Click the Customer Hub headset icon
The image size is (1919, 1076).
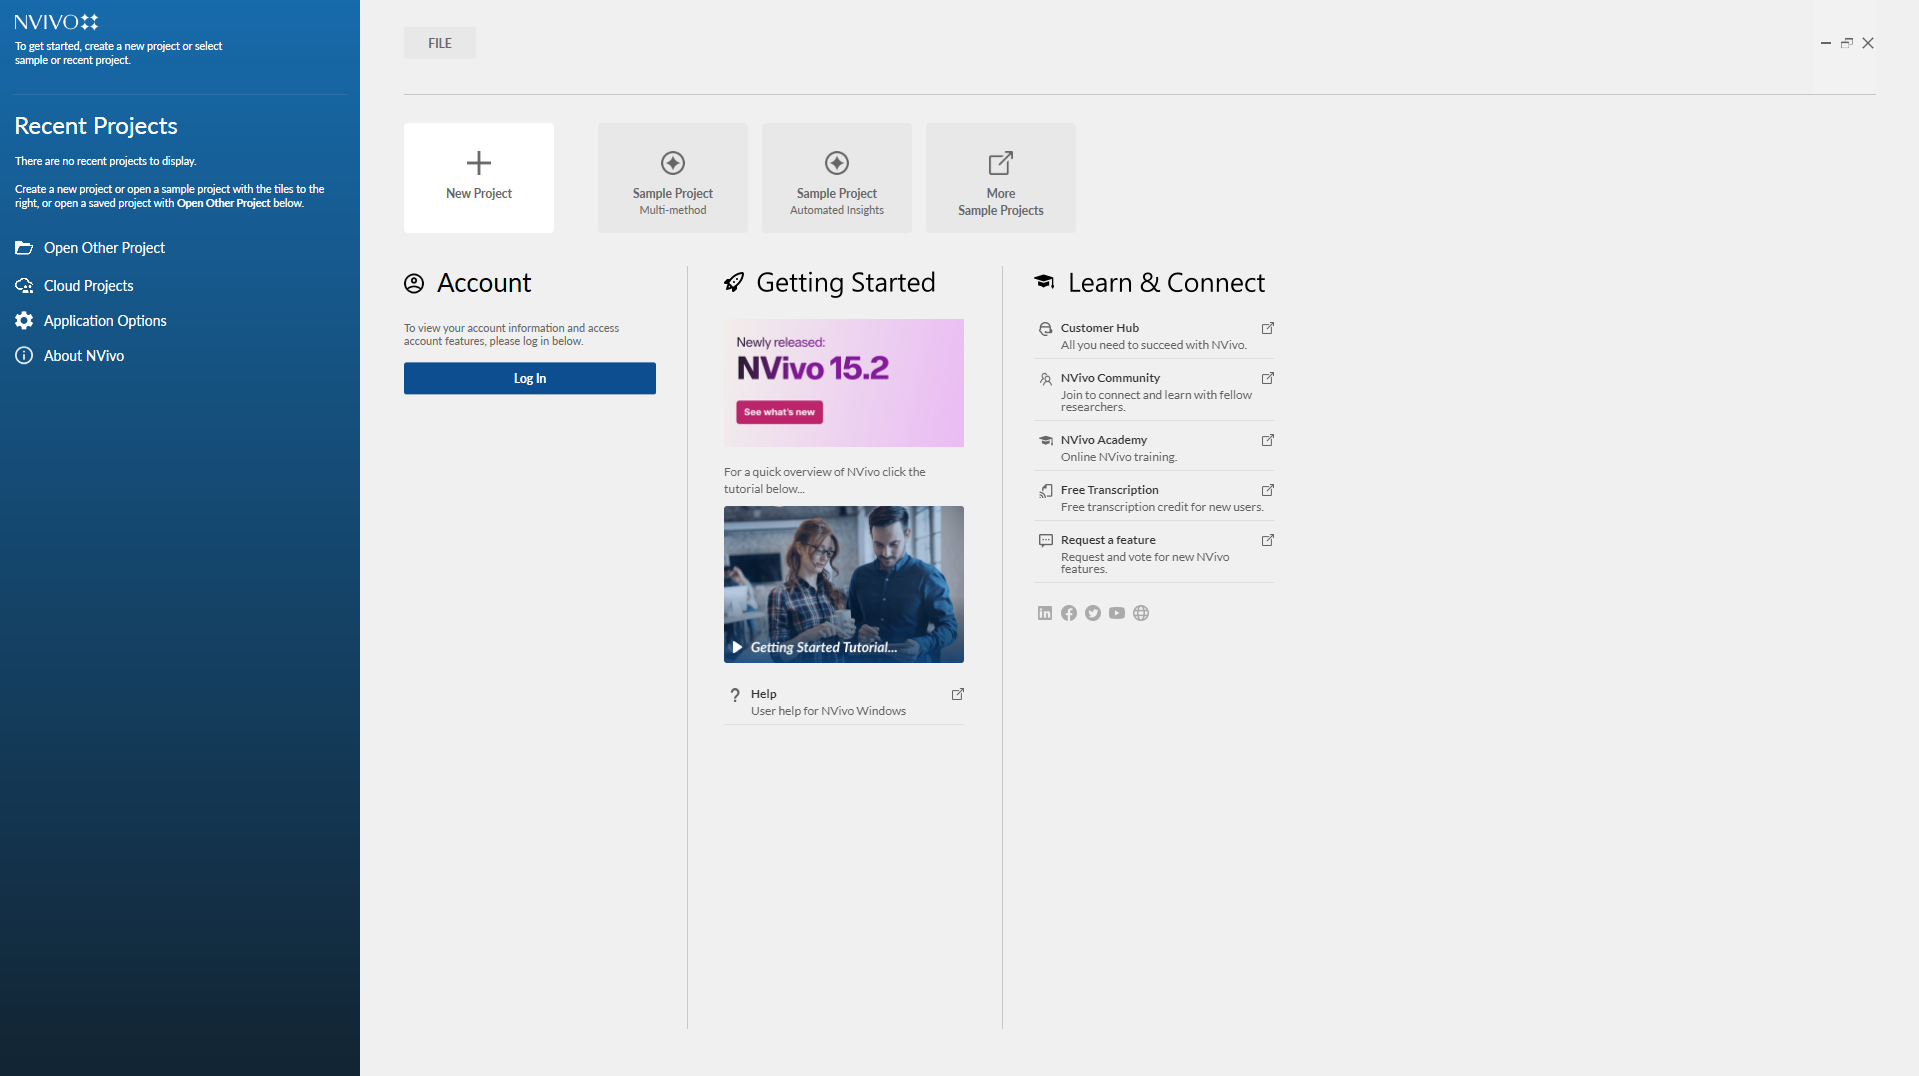tap(1045, 329)
